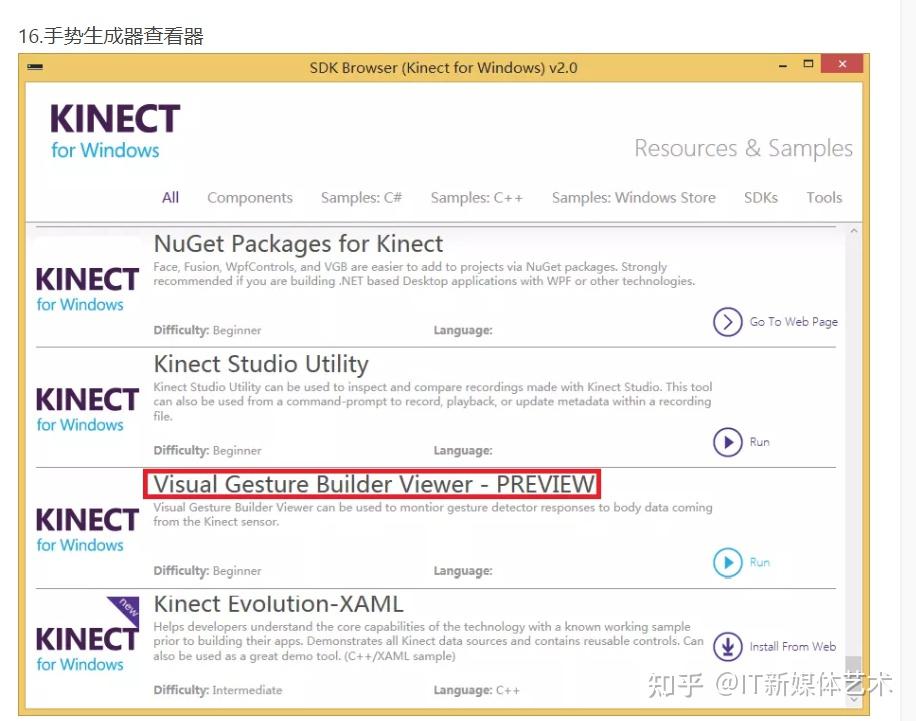
Task: Click the Go To Web Page arrow icon
Action: 727,322
